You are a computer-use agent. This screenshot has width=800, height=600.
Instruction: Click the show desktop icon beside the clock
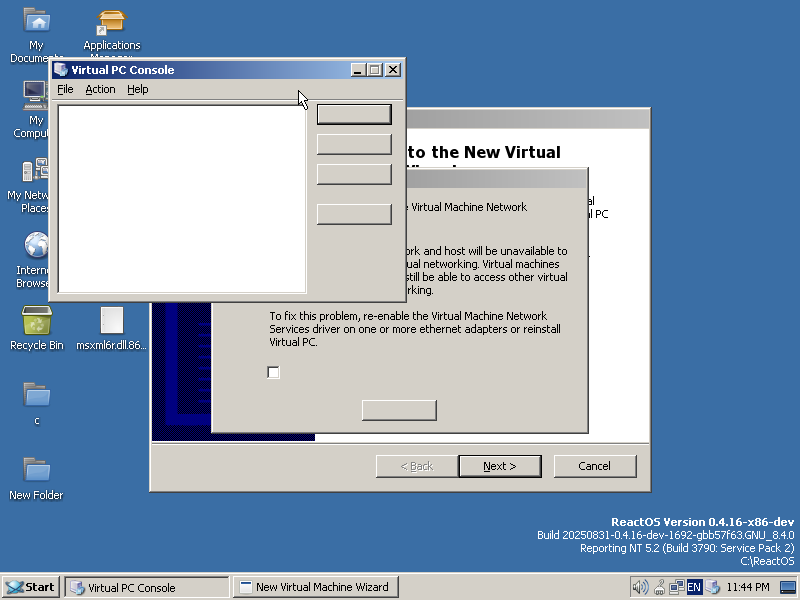point(788,587)
